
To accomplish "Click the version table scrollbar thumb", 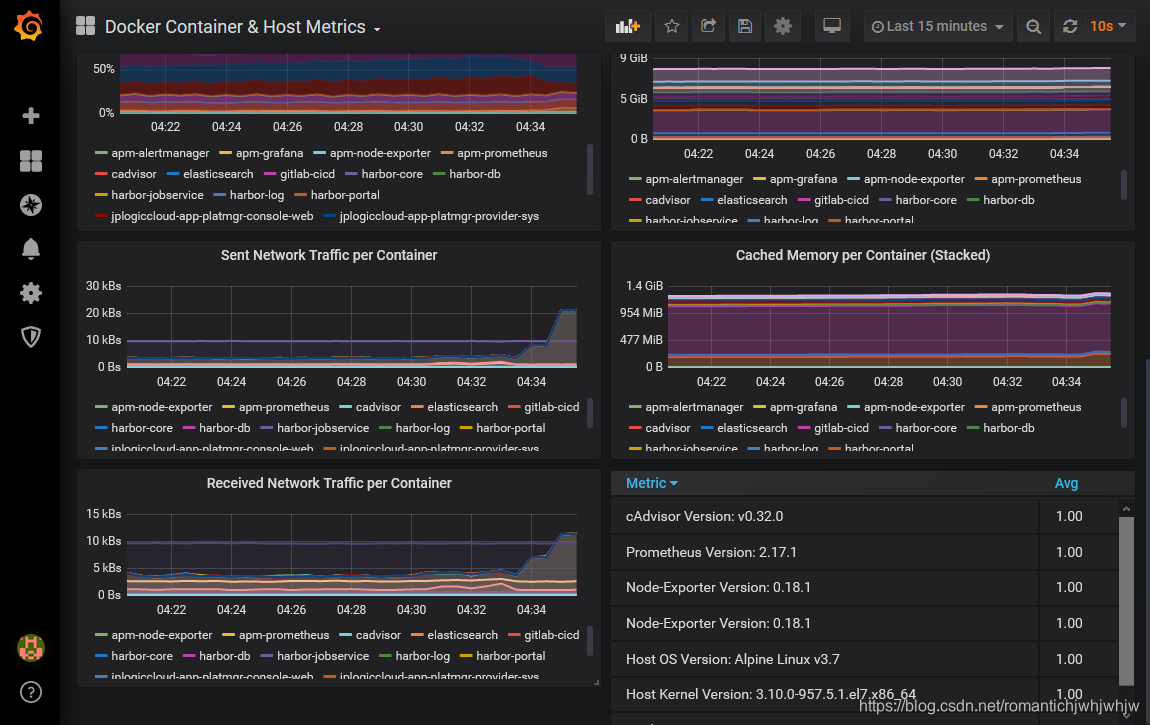I will coord(1127,600).
